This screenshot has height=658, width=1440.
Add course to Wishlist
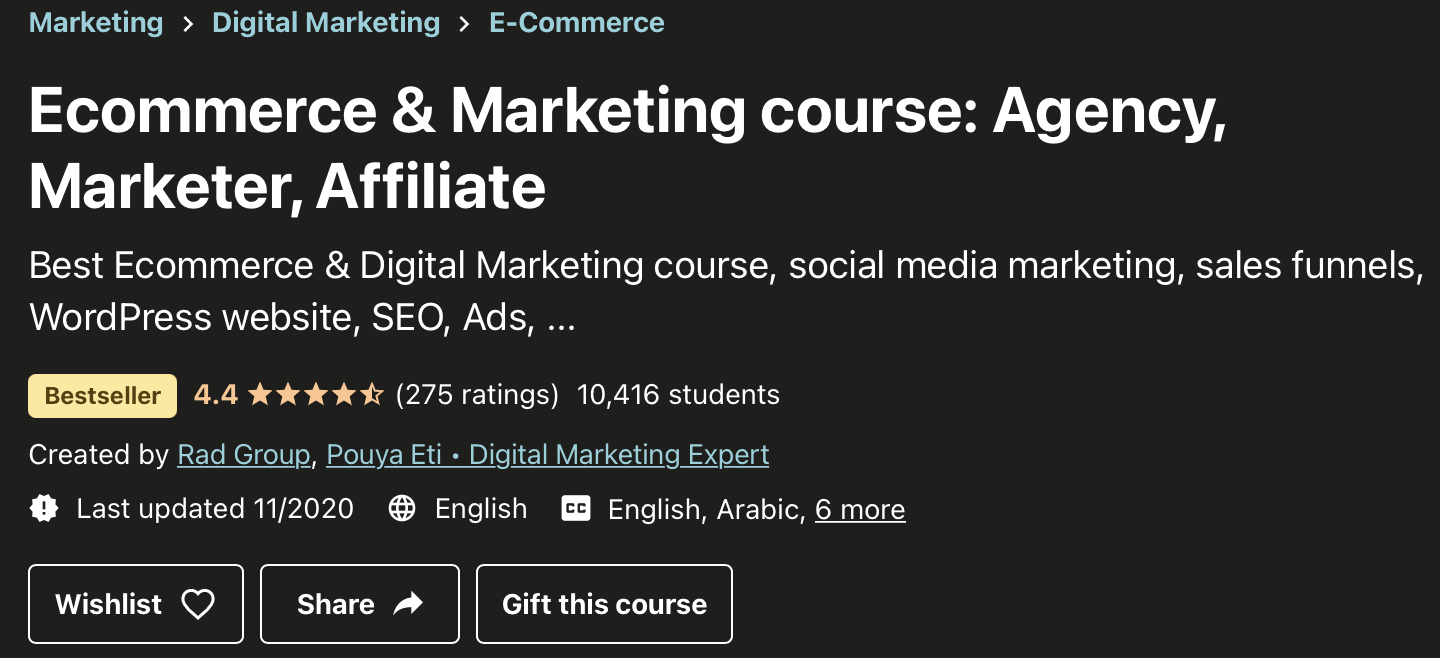[136, 604]
